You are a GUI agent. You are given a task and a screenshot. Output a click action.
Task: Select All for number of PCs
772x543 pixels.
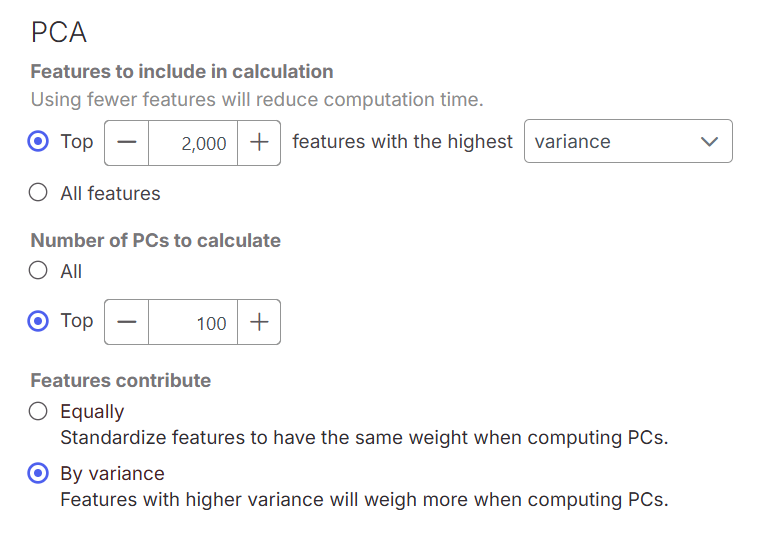click(x=38, y=271)
